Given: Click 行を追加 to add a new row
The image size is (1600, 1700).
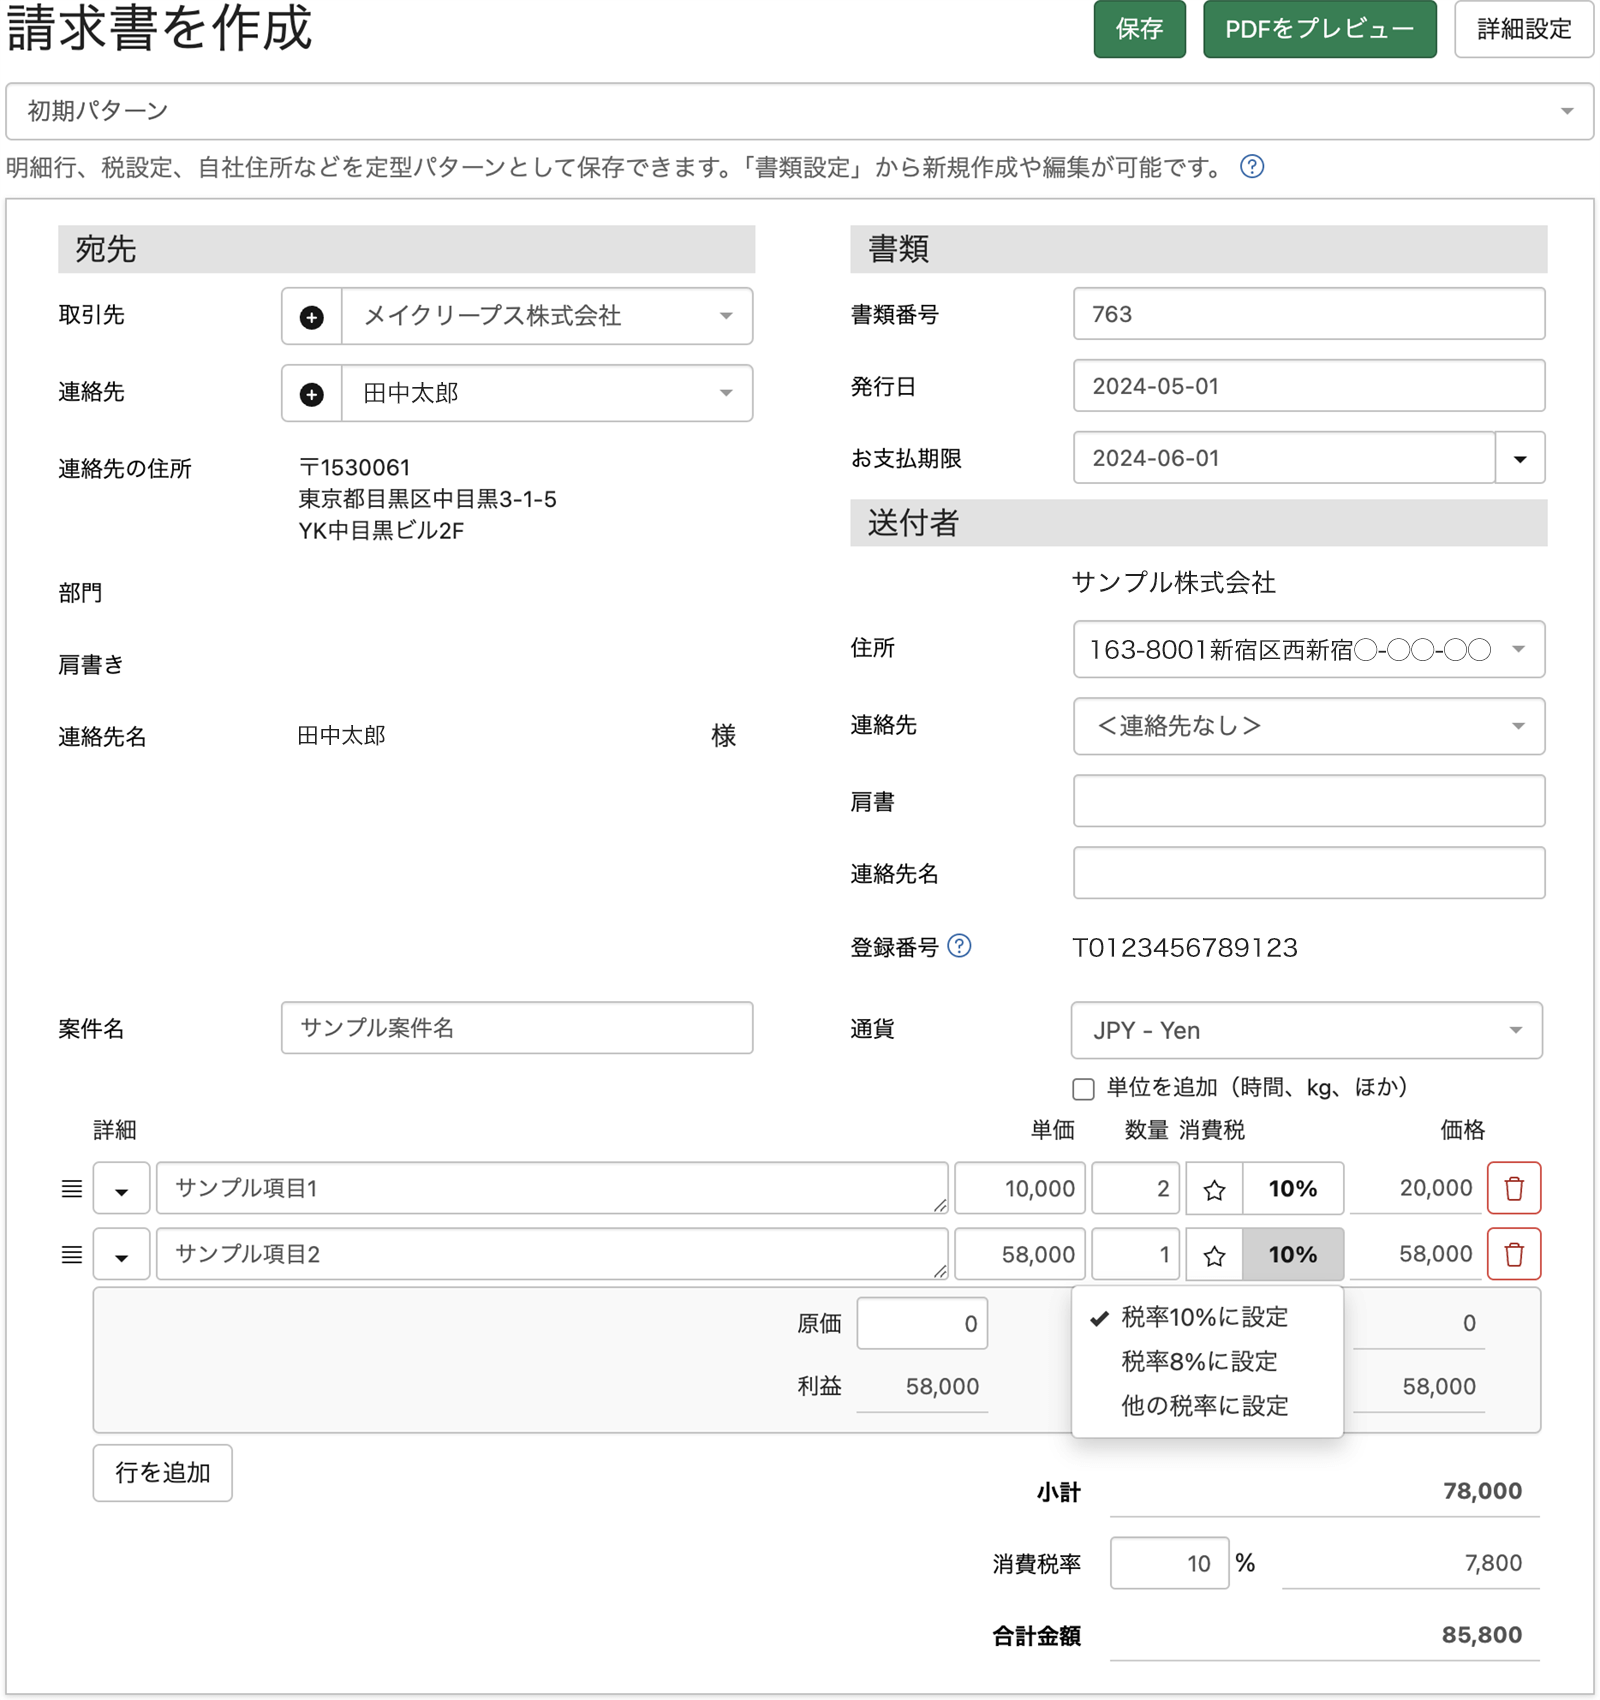Looking at the screenshot, I should point(162,1473).
